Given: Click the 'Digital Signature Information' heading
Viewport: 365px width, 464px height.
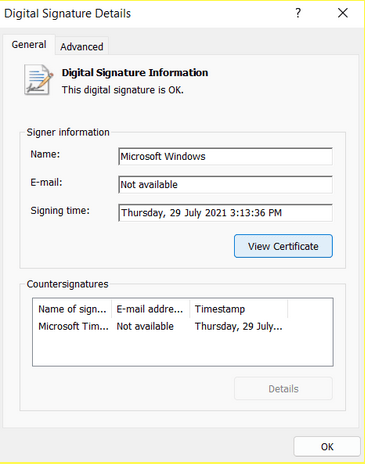Looking at the screenshot, I should (135, 72).
